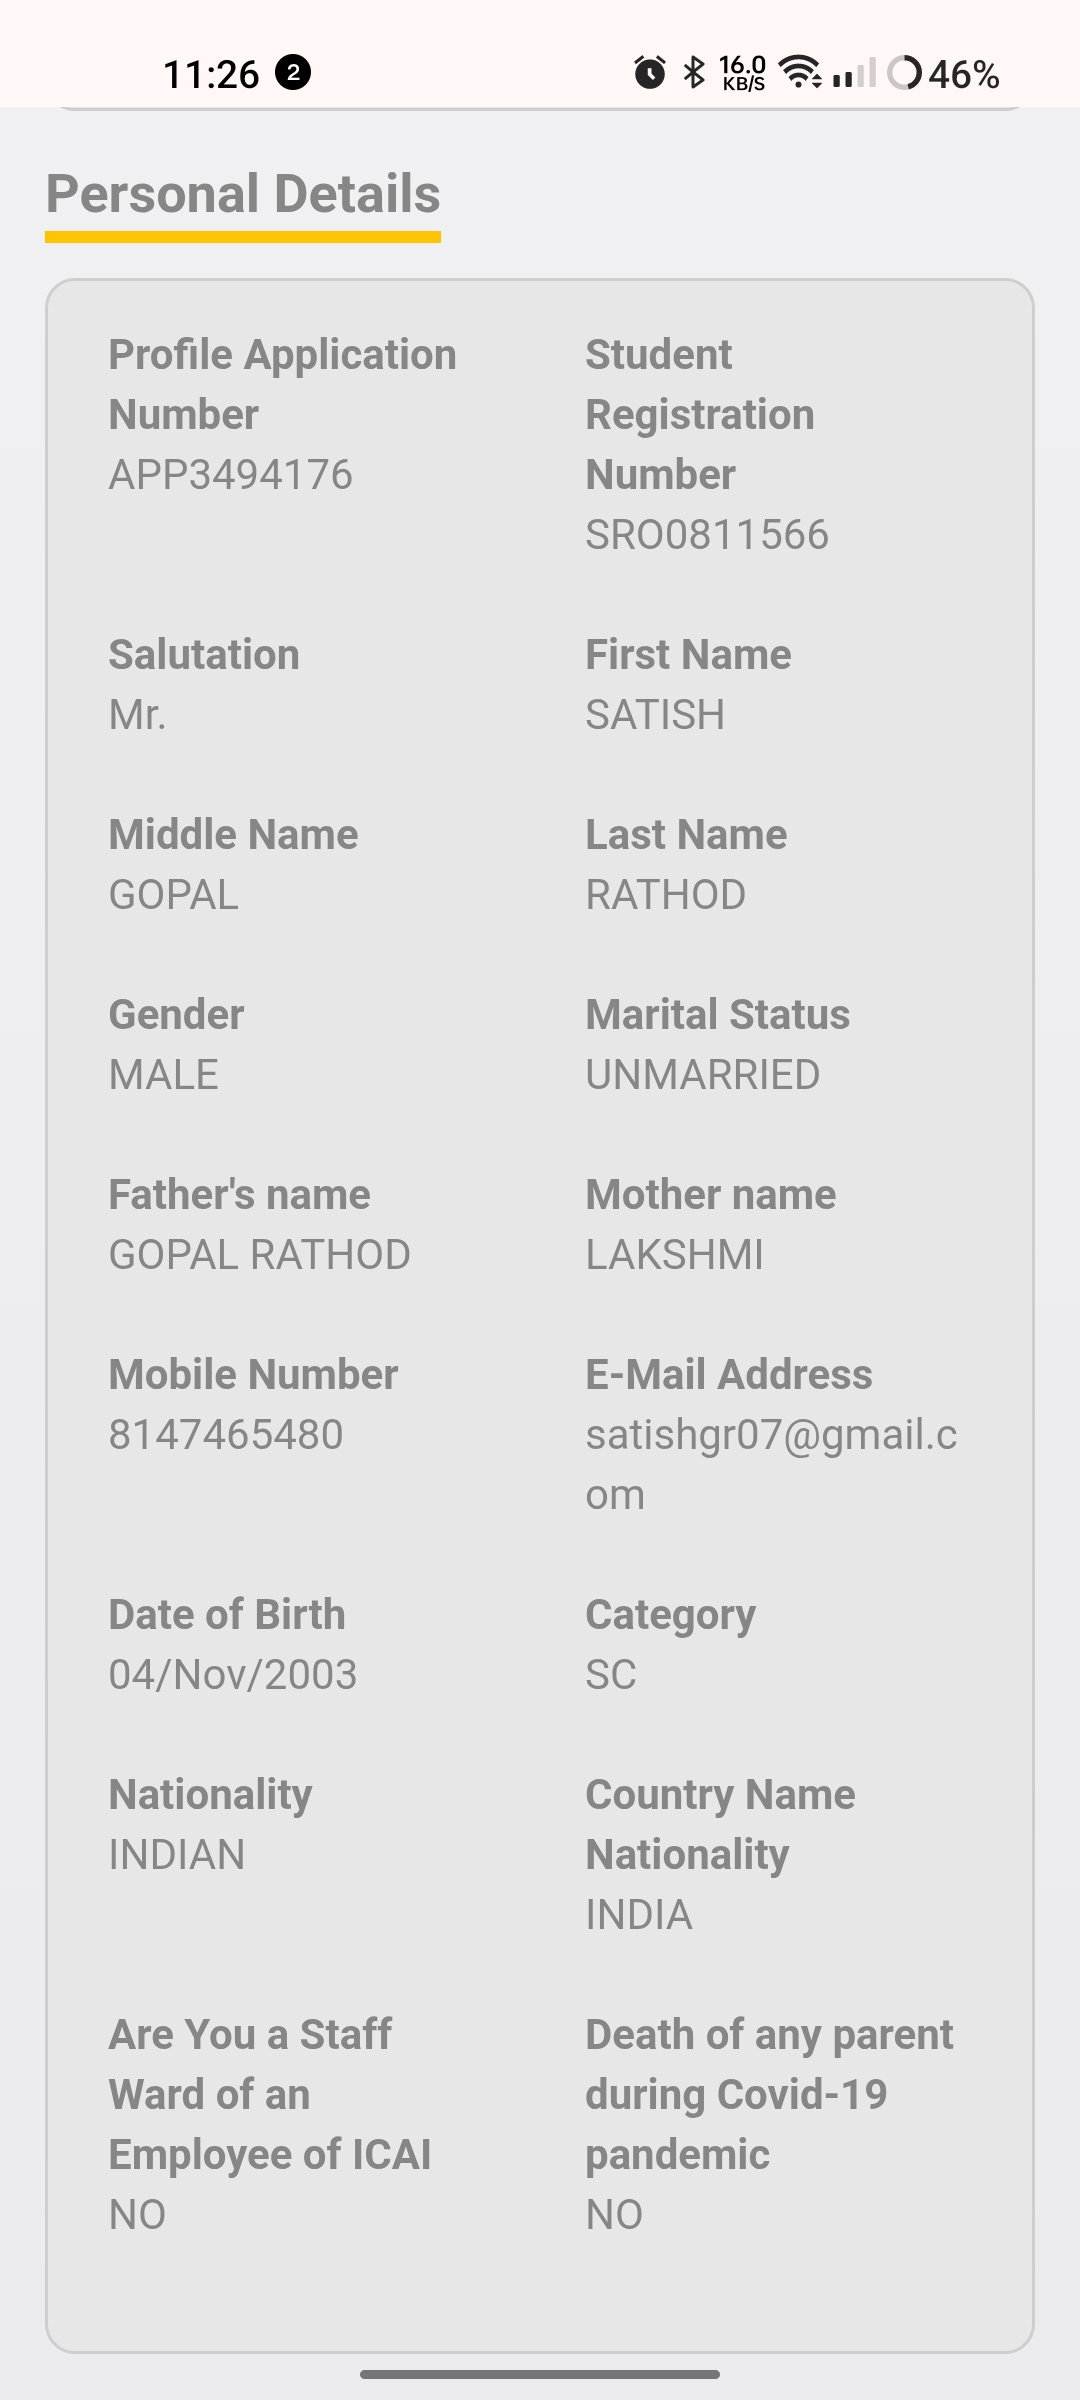This screenshot has width=1080, height=2400.
Task: Tap the Wi-Fi signal icon
Action: 801,72
